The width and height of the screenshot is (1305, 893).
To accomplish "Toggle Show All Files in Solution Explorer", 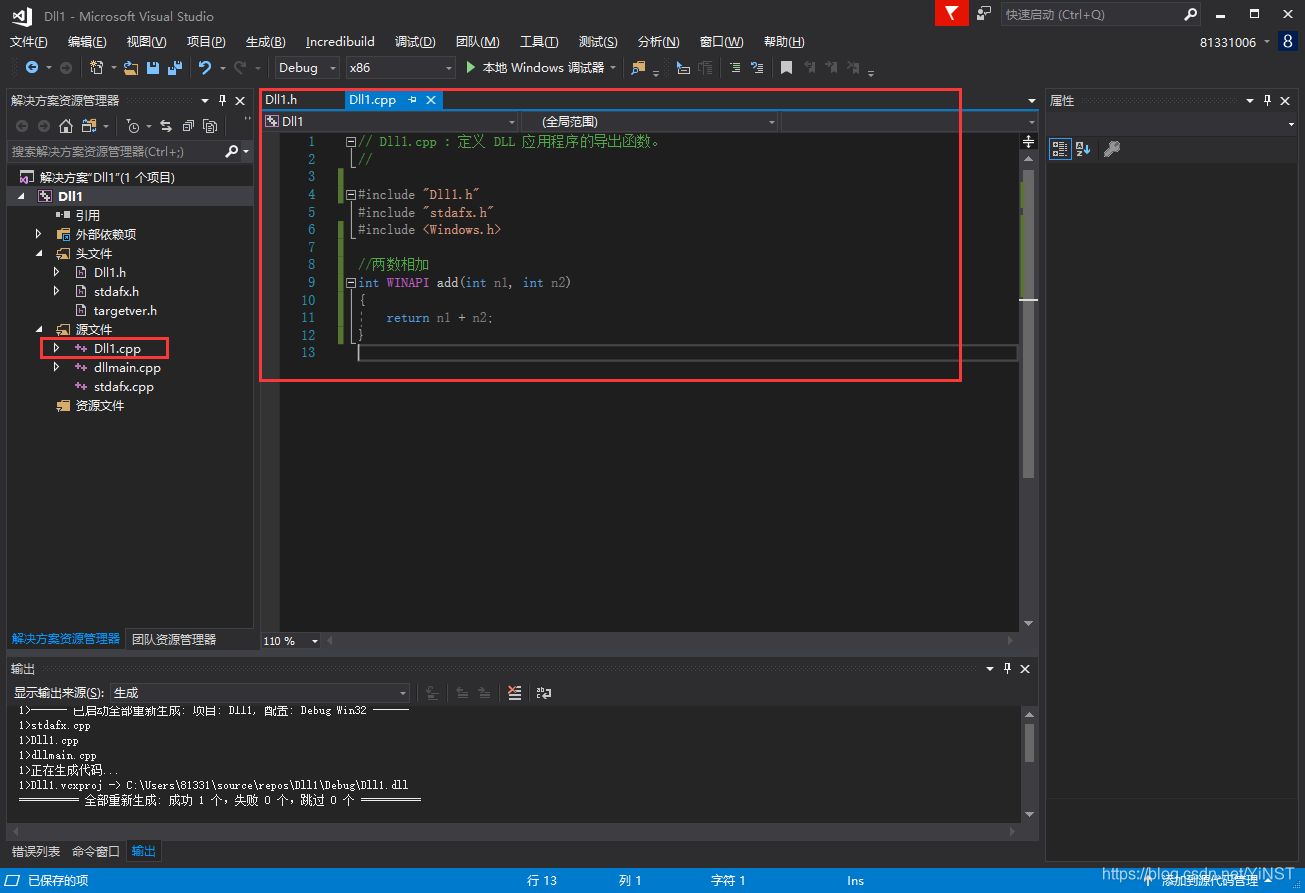I will 210,126.
